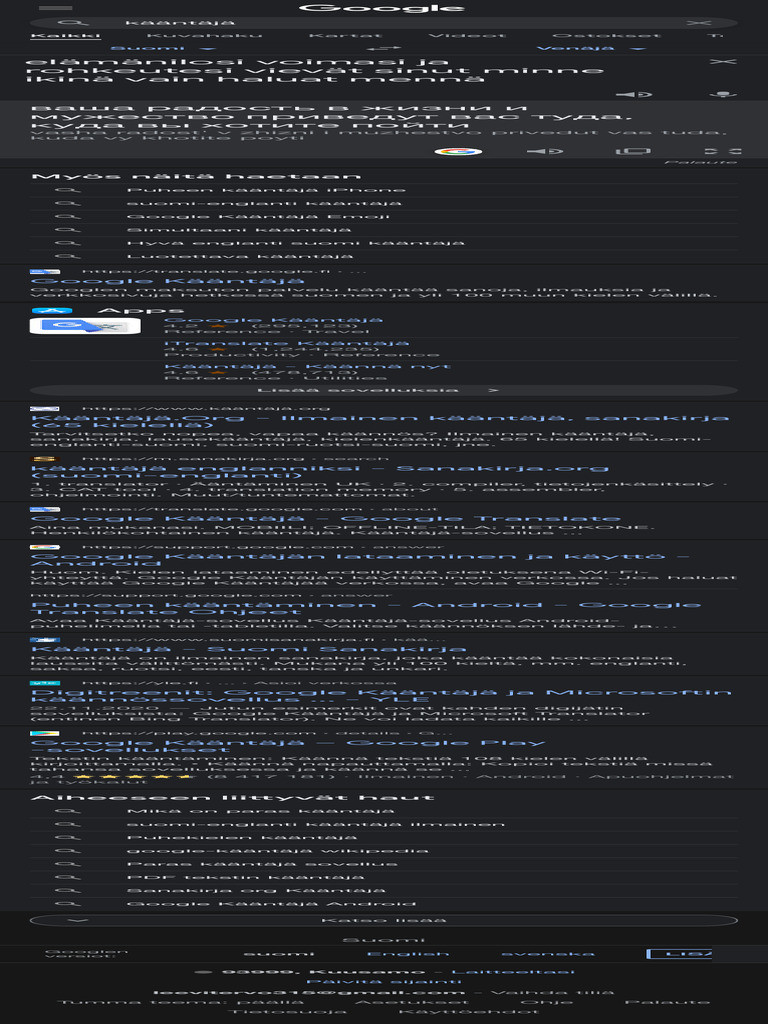Viewport: 768px width, 1024px height.
Task: Switch to the Kartat tab
Action: 345,35
